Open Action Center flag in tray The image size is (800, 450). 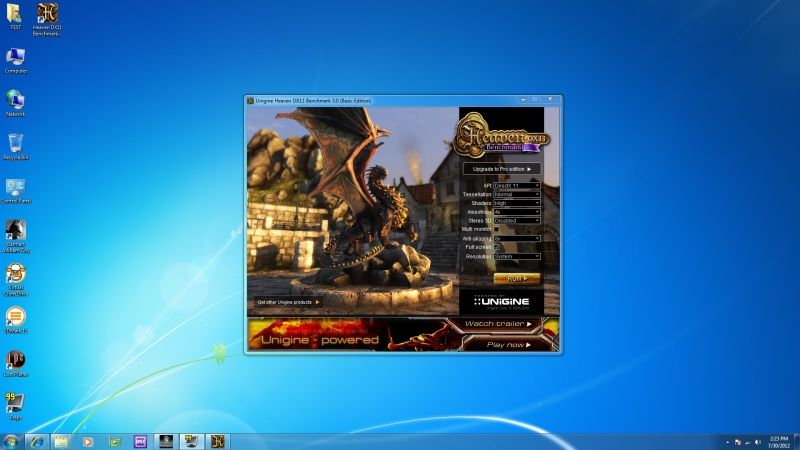738,442
